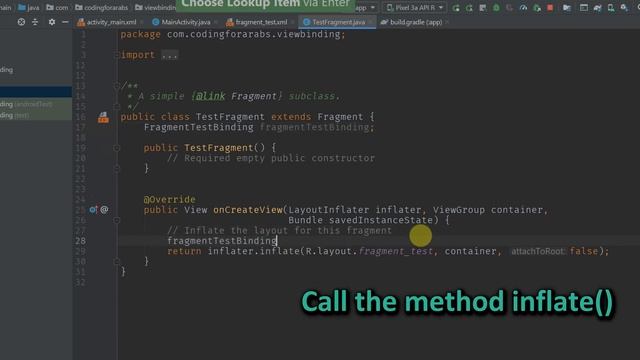Viewport: 640px width, 360px height.
Task: Select the (test) package tree item
Action: [36, 116]
